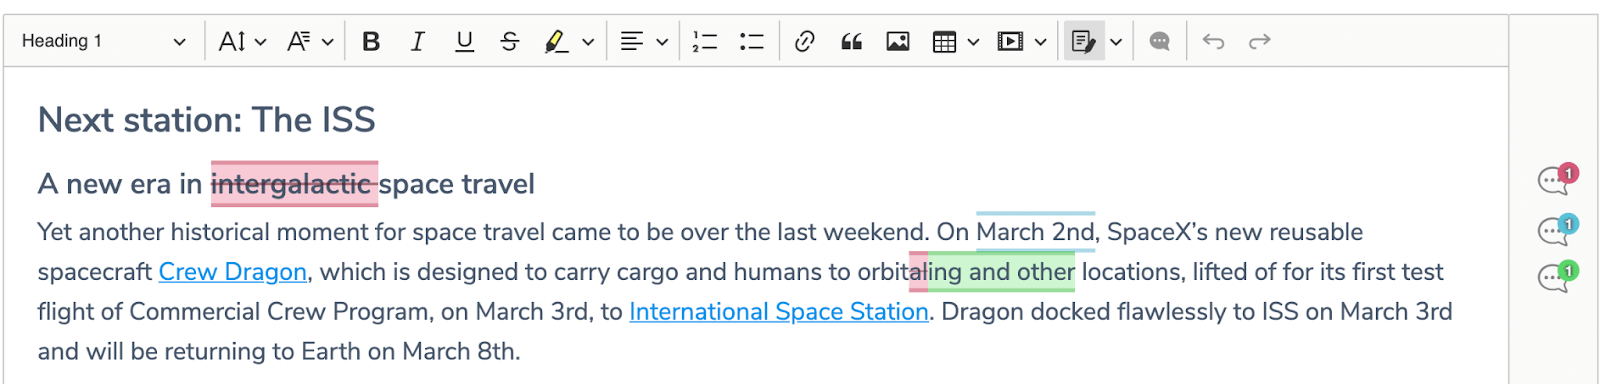
Task: Click the insert link icon
Action: [x=805, y=41]
